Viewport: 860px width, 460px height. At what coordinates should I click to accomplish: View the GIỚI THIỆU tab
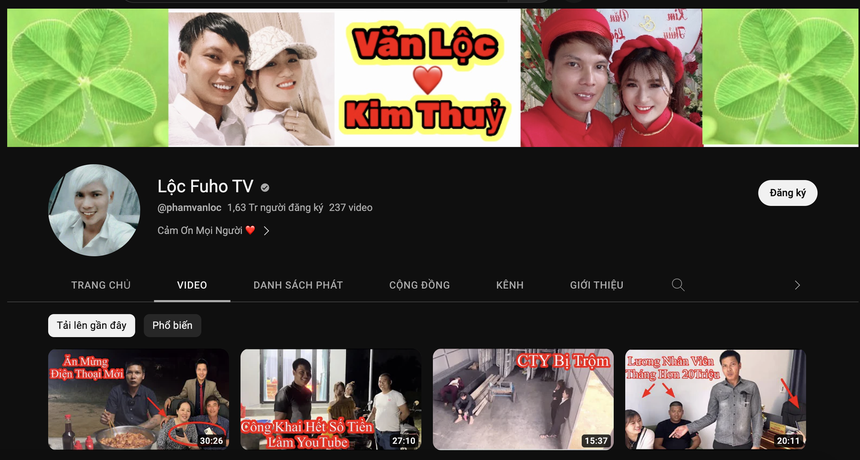(597, 285)
